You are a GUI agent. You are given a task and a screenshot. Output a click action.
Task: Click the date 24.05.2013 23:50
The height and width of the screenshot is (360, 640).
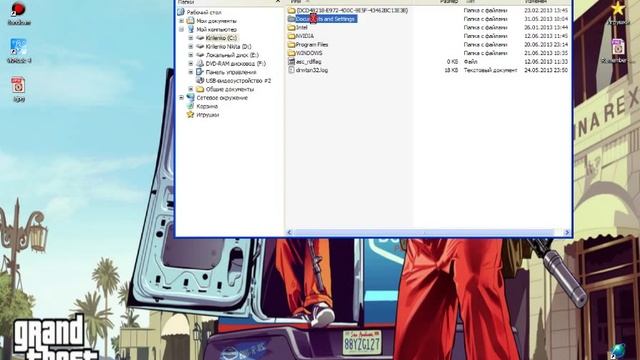coord(546,70)
